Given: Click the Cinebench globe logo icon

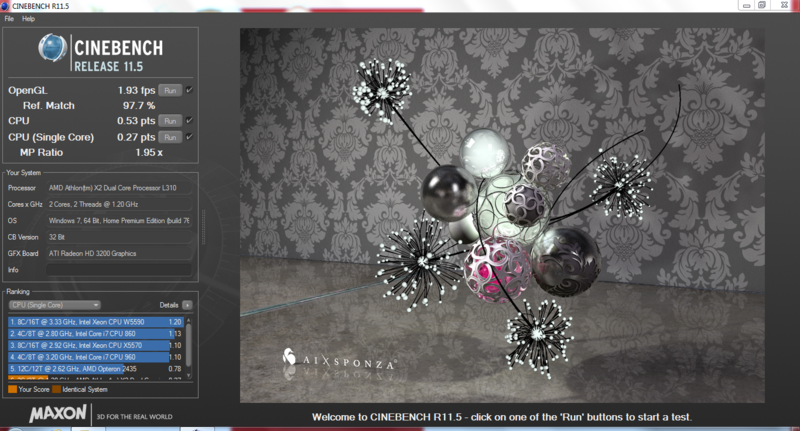Looking at the screenshot, I should pyautogui.click(x=52, y=48).
